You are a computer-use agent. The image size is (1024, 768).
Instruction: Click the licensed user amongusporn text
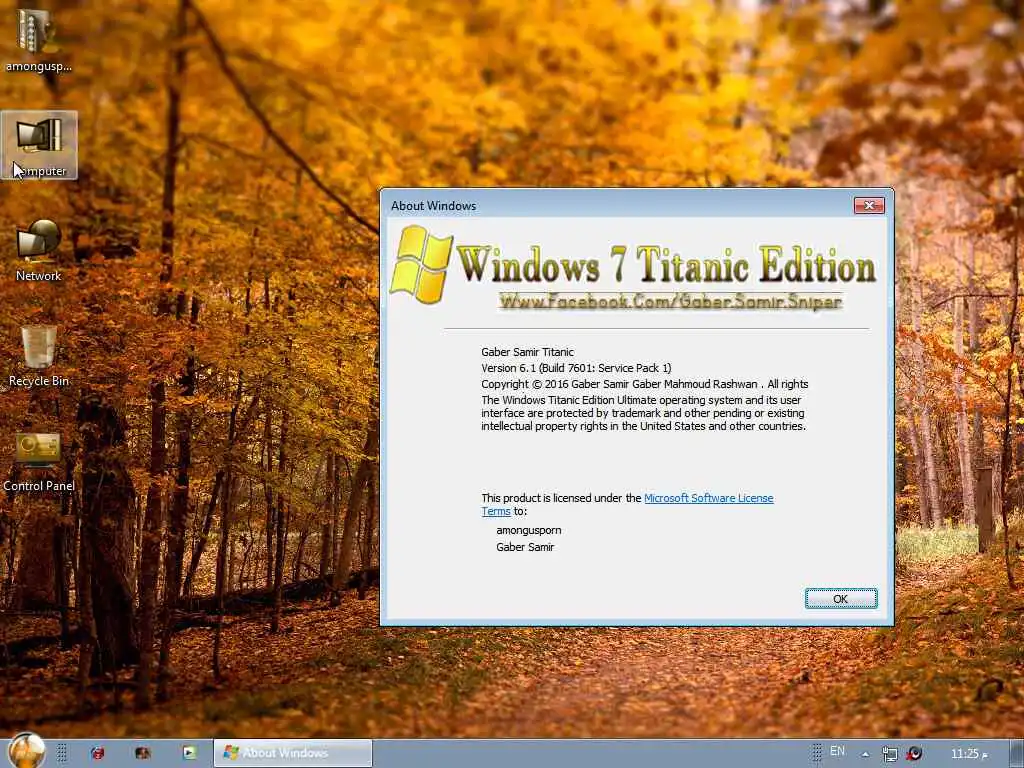[x=529, y=530]
